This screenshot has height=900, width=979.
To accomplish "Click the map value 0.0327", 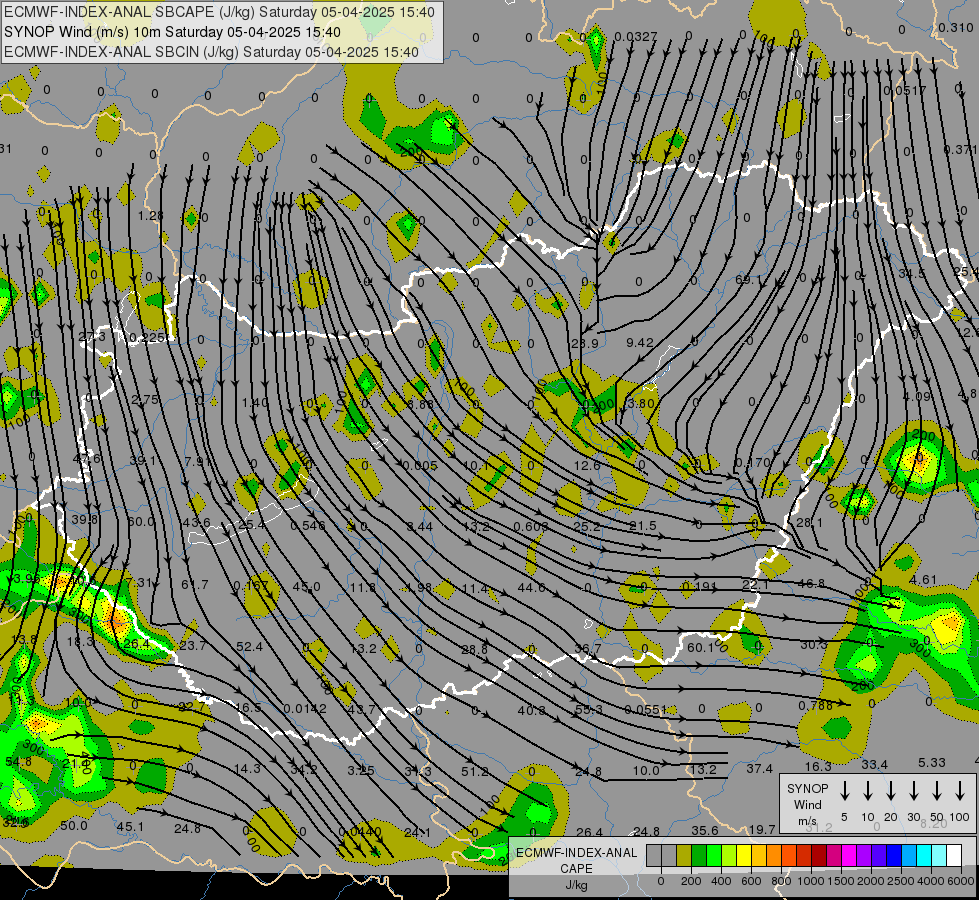I will tap(636, 37).
